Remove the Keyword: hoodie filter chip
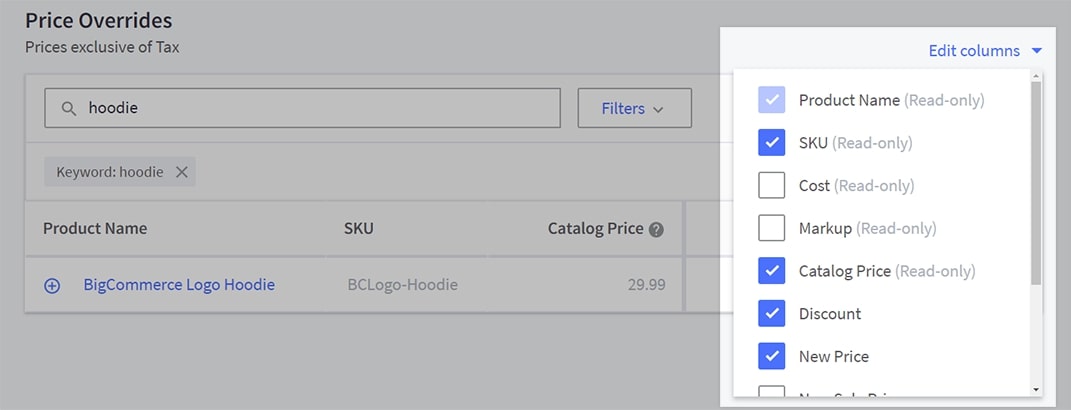 (x=181, y=172)
